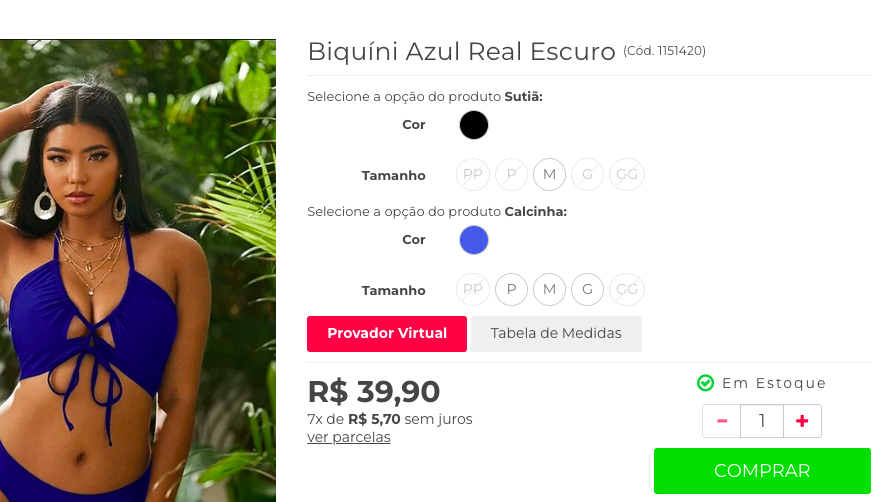The height and width of the screenshot is (502, 883).
Task: Select unavailable GG size for Calcinha
Action: (627, 290)
